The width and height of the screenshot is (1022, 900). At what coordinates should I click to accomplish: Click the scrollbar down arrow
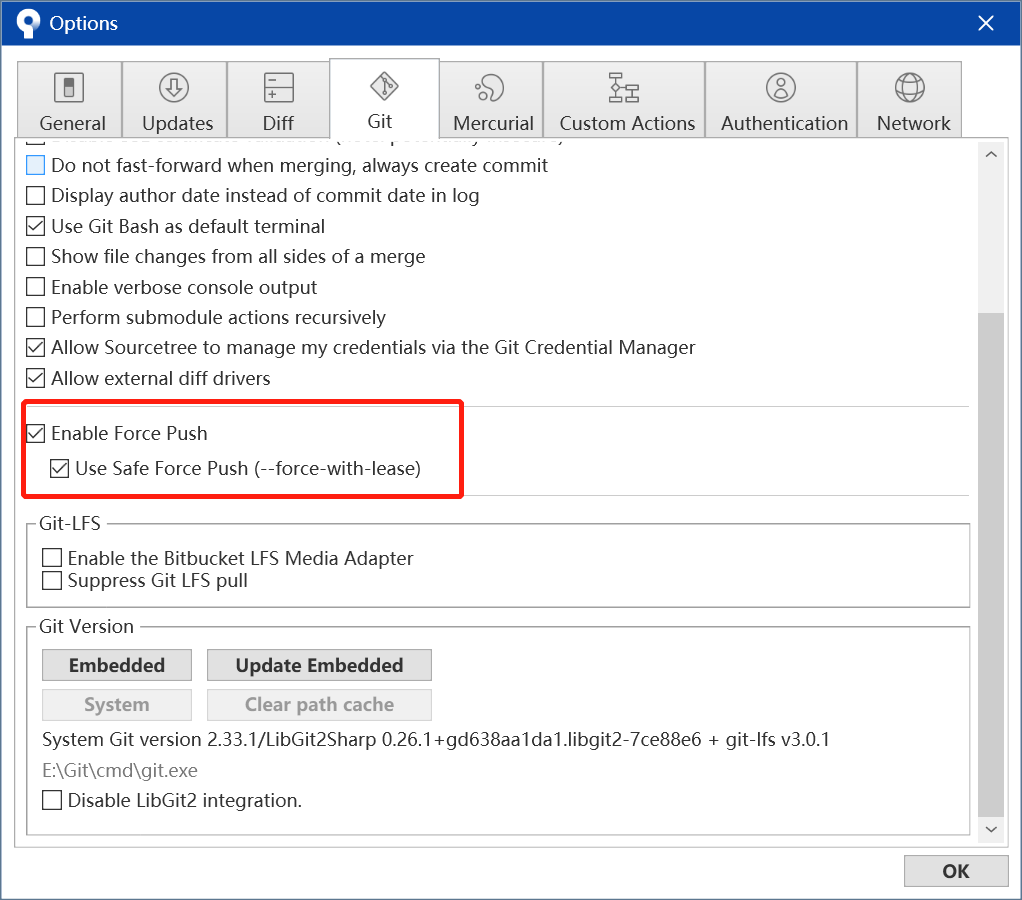coord(991,829)
